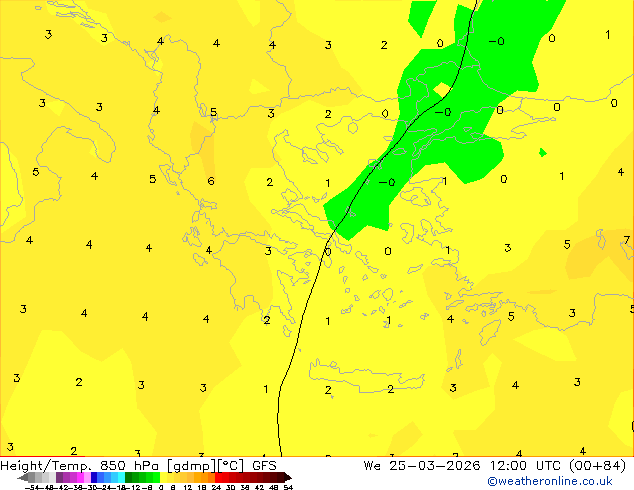This screenshot has height=490, width=634.
Task: Click the (00+84) forecast offset label
Action: [x=598, y=466]
